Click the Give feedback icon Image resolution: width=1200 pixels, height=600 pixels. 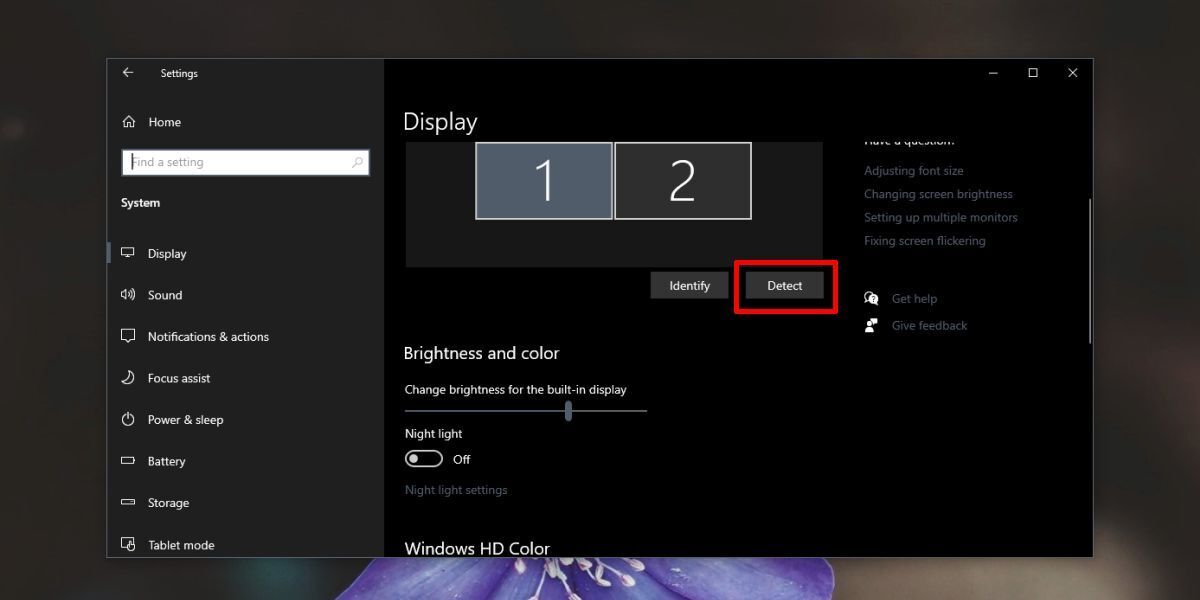[871, 324]
